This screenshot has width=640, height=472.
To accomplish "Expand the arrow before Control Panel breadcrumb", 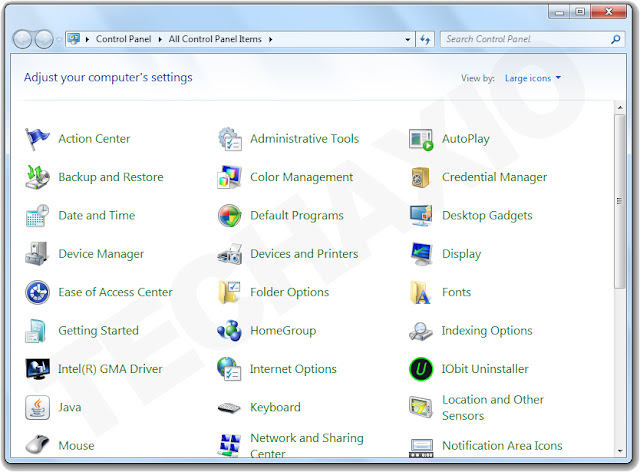I will pos(87,40).
